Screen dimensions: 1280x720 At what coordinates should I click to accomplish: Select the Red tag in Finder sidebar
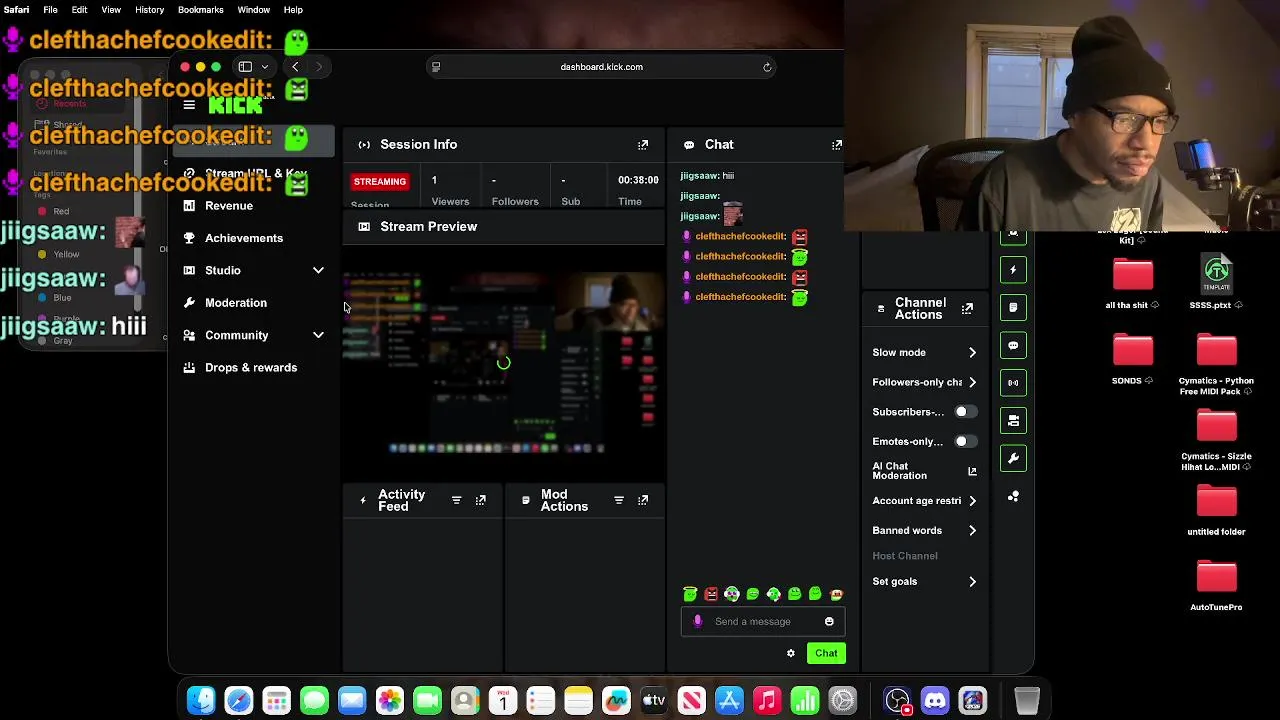61,212
